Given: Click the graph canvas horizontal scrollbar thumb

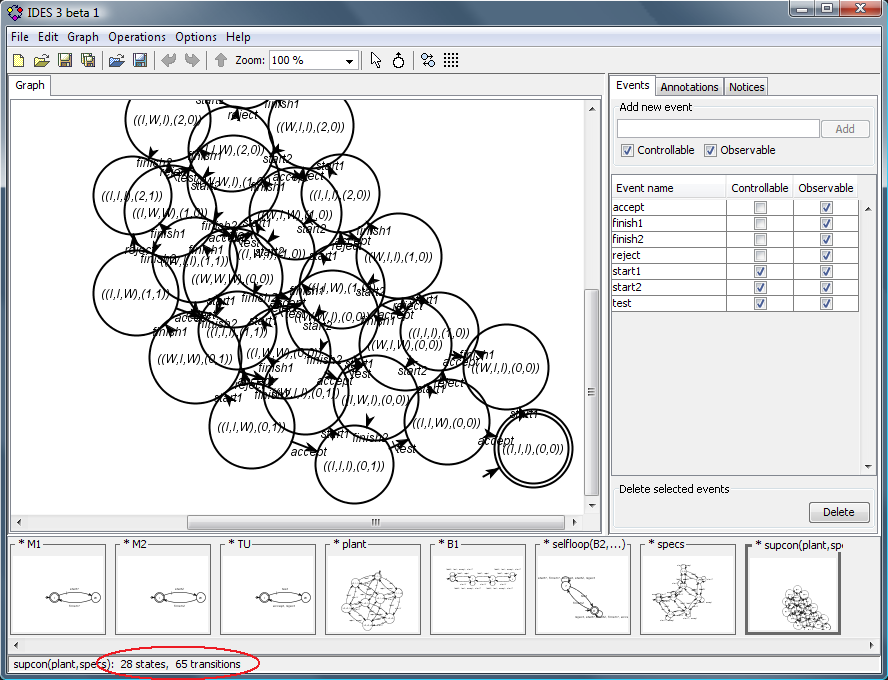Looking at the screenshot, I should [375, 522].
